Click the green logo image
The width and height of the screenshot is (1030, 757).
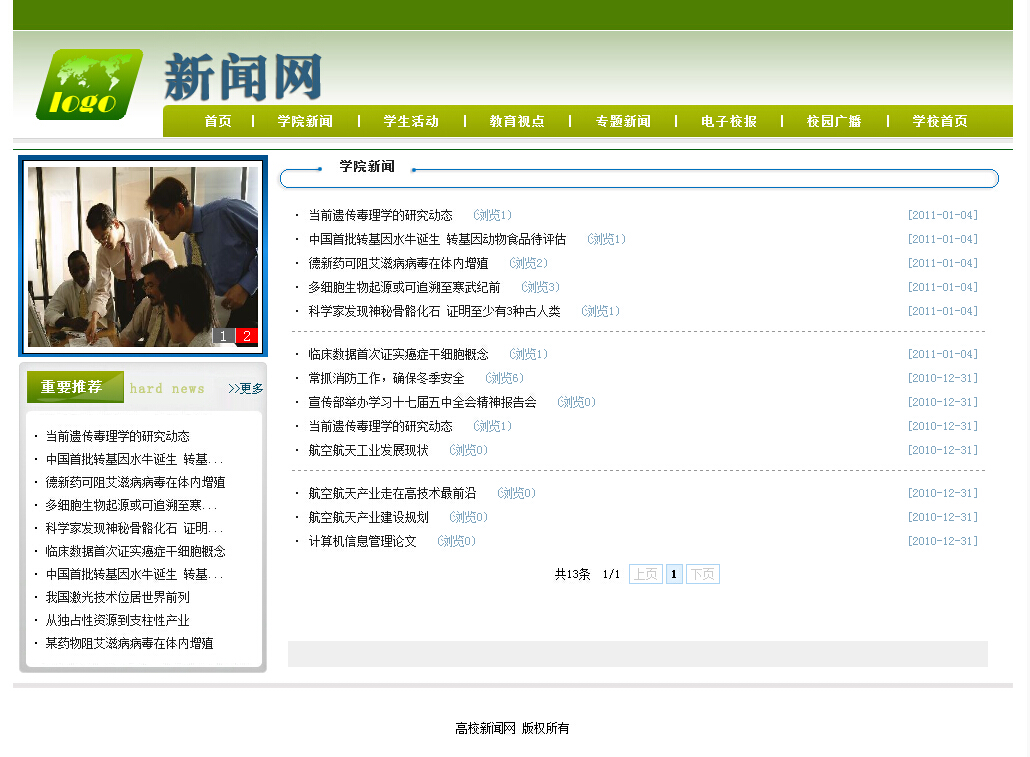click(x=89, y=84)
